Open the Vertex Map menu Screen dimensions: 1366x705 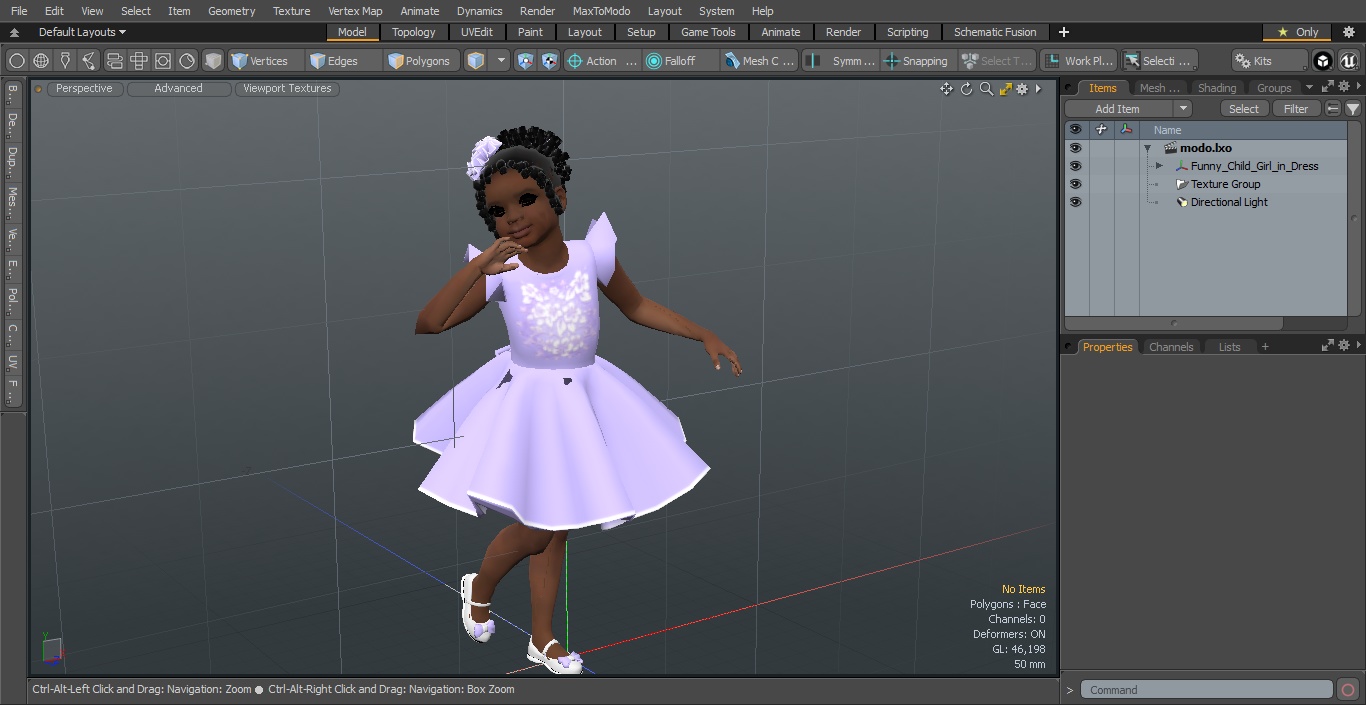coord(355,11)
